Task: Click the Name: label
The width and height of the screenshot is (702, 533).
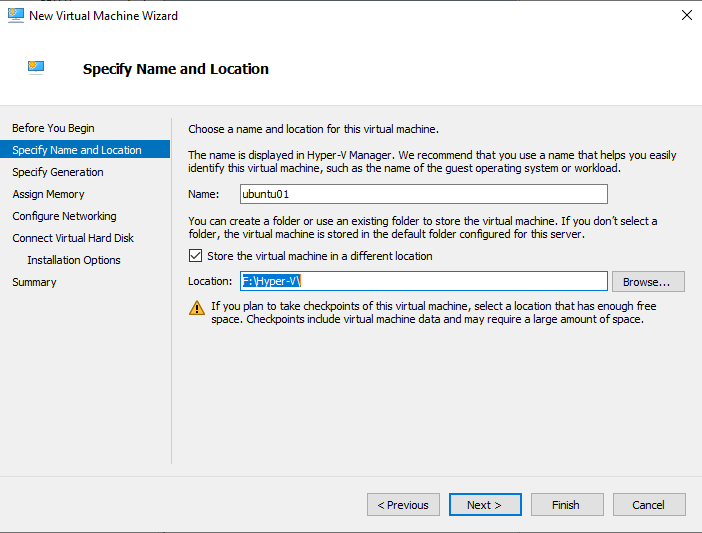Action: point(204,194)
